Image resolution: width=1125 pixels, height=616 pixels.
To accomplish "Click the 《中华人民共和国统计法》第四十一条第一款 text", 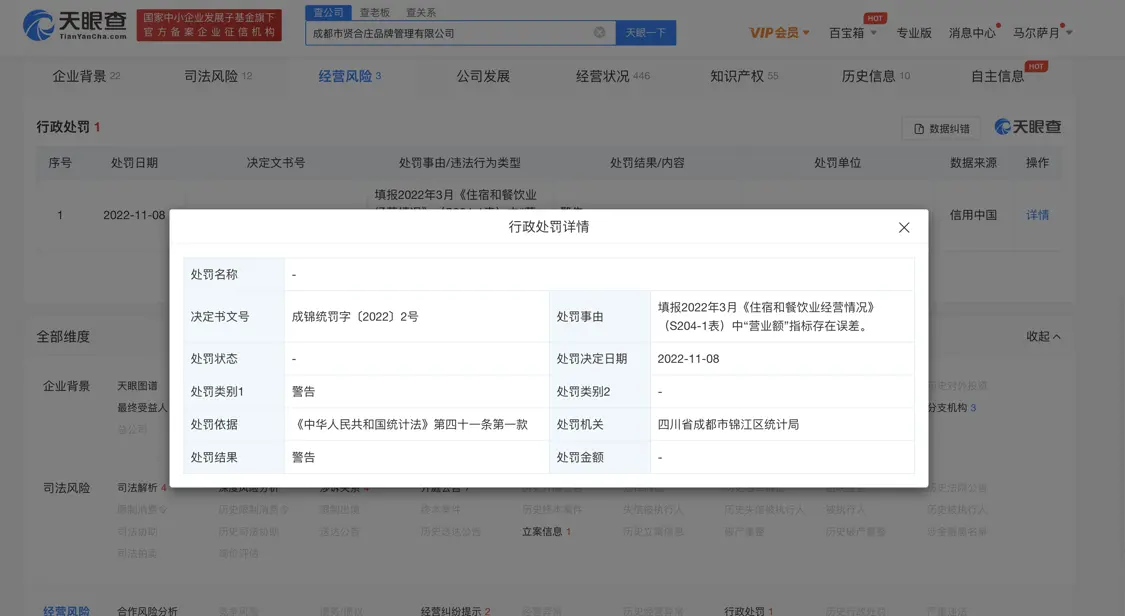I will (x=410, y=425).
